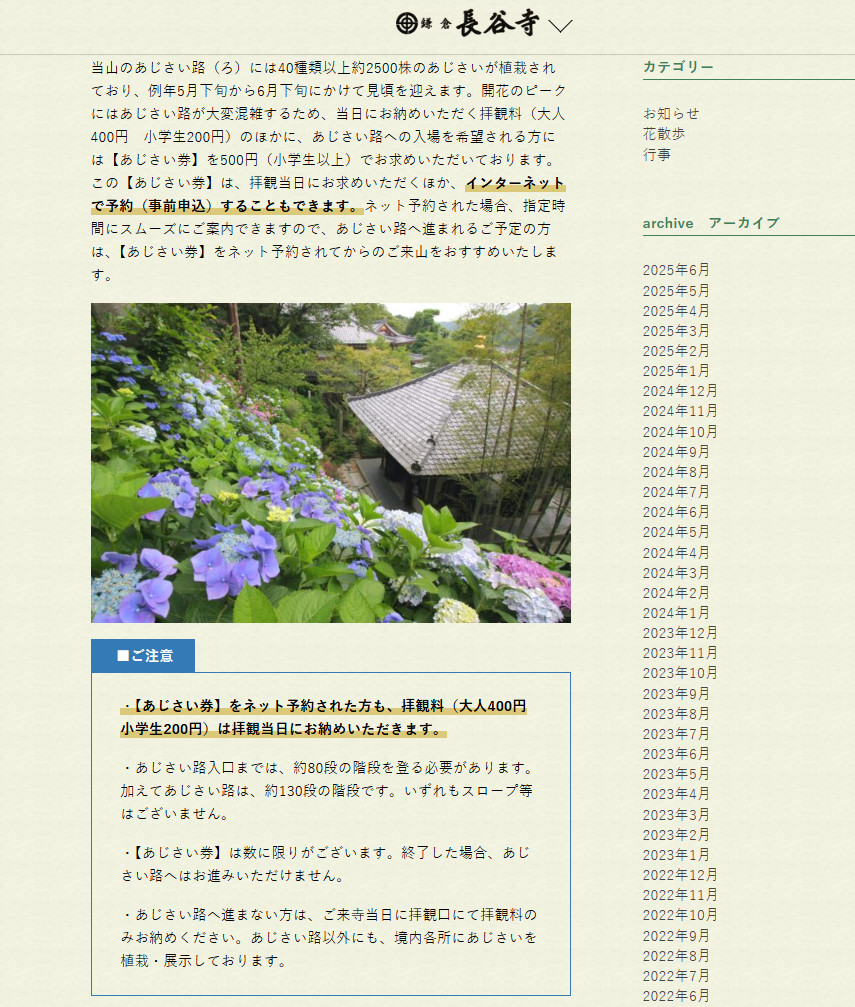Open archive 2025年2月
This screenshot has height=1007, width=855.
tap(676, 351)
